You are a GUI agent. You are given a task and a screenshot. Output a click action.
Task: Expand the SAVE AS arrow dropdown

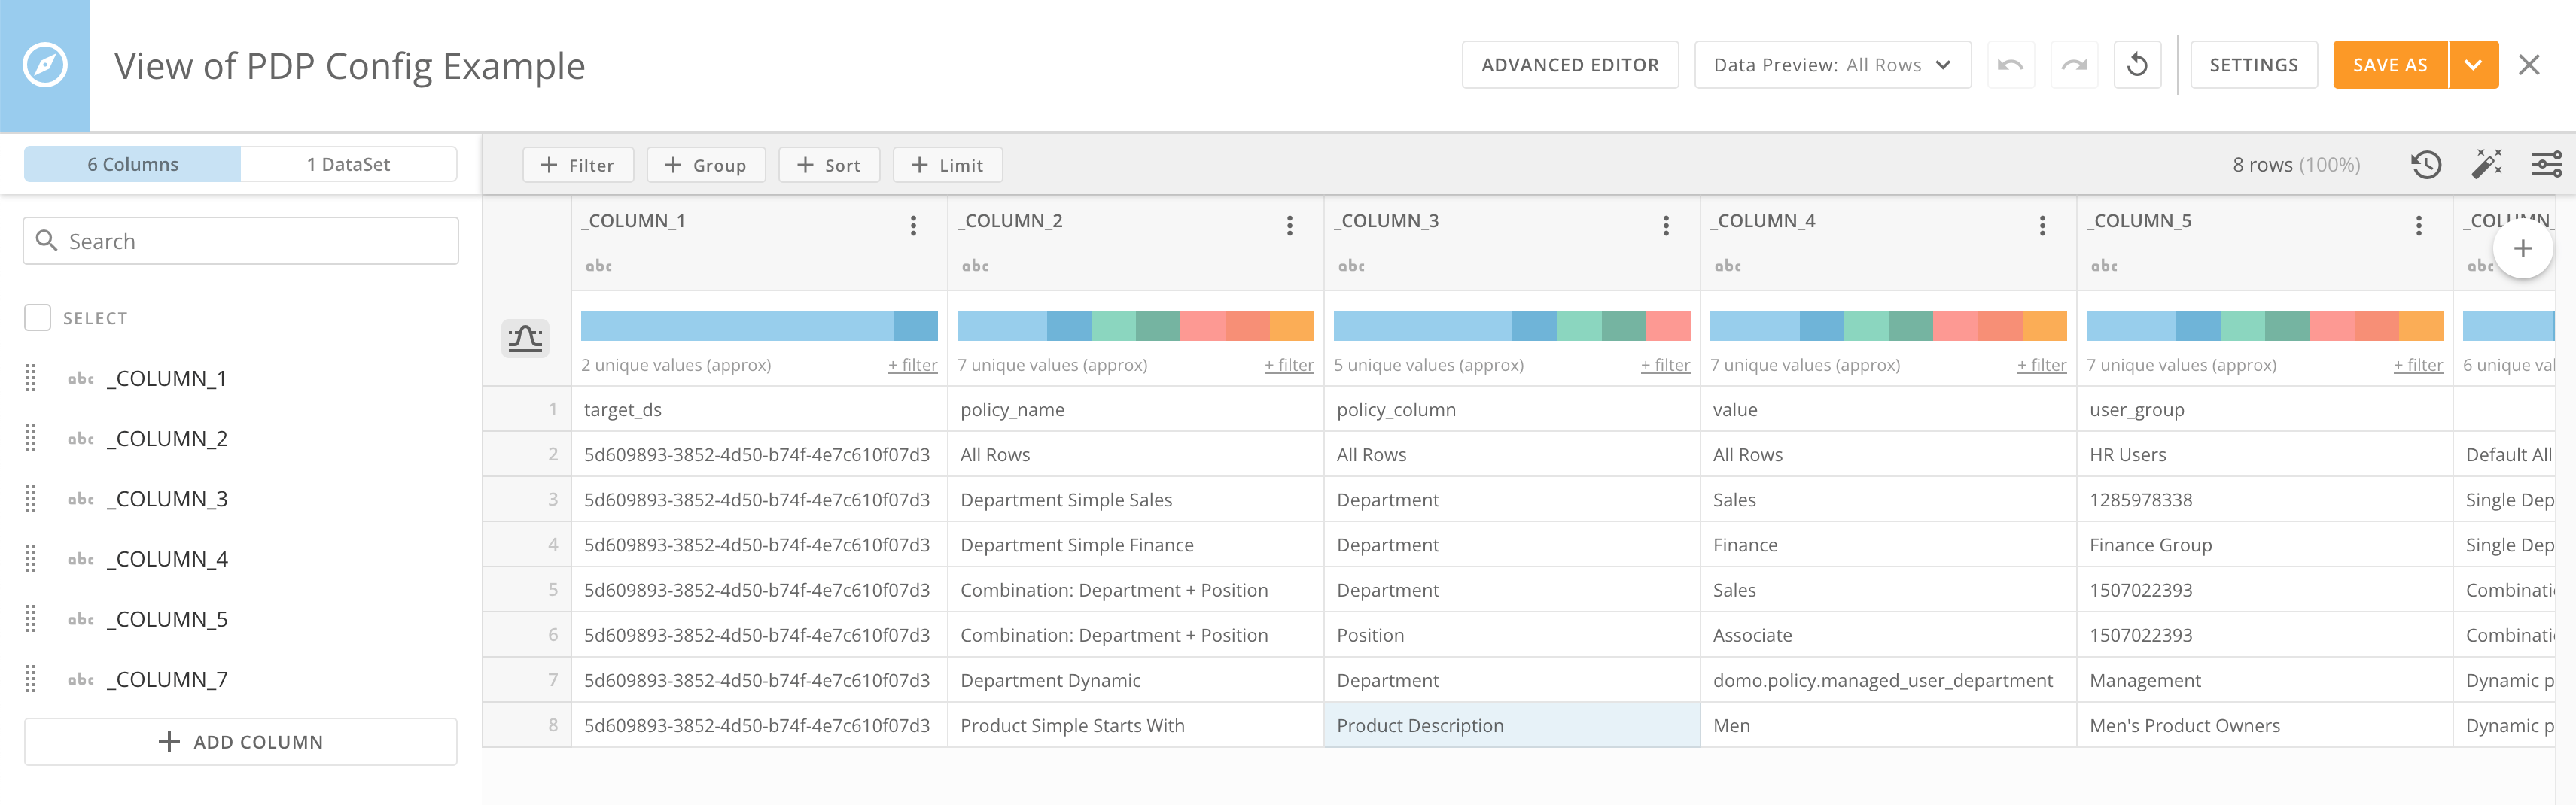[2473, 65]
